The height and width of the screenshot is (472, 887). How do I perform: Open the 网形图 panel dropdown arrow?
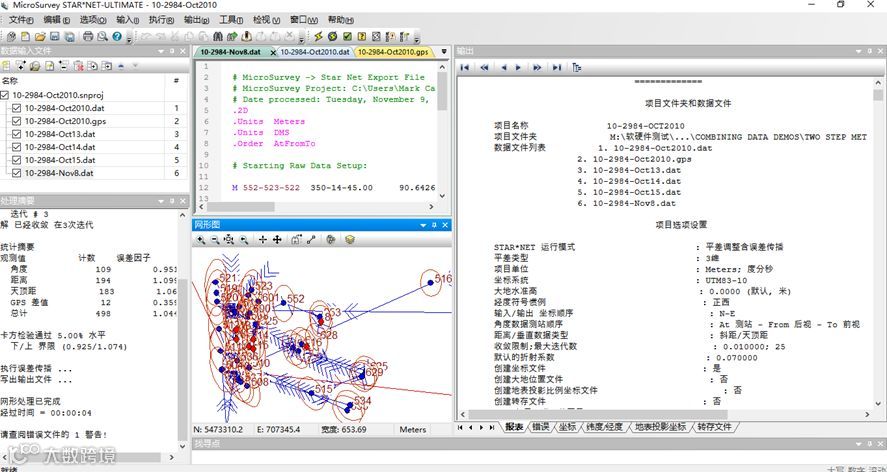pyautogui.click(x=423, y=225)
